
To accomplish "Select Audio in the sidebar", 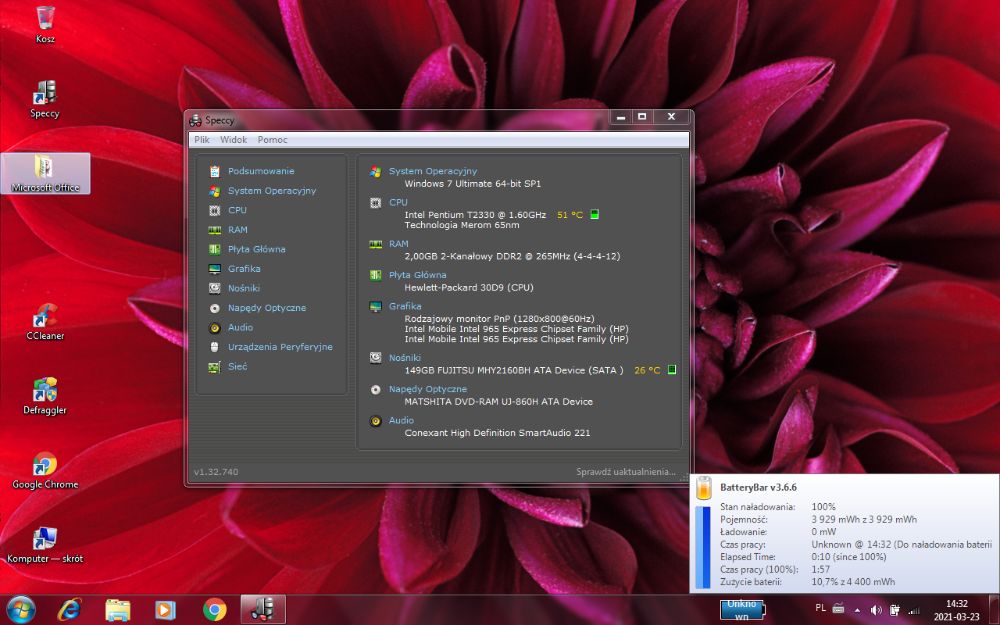I will pyautogui.click(x=240, y=327).
